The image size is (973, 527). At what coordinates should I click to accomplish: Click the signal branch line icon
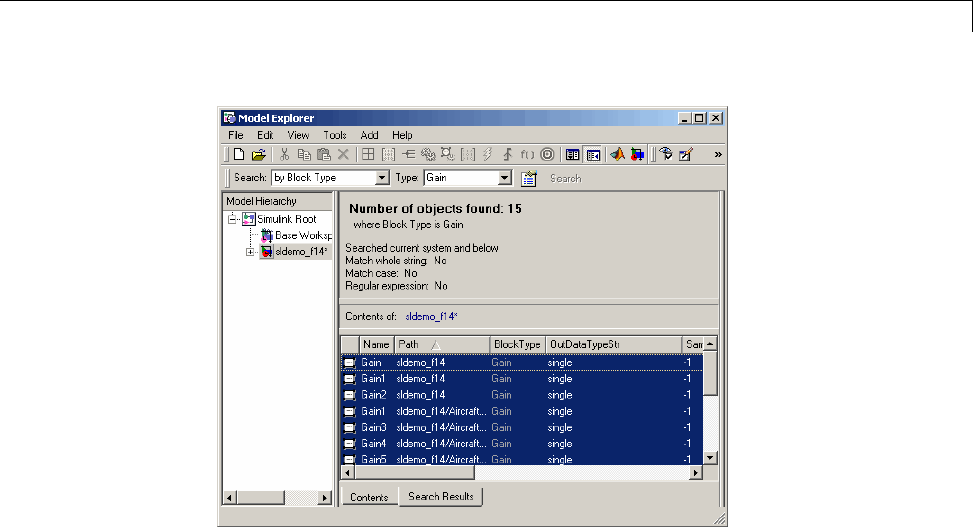click(x=408, y=155)
